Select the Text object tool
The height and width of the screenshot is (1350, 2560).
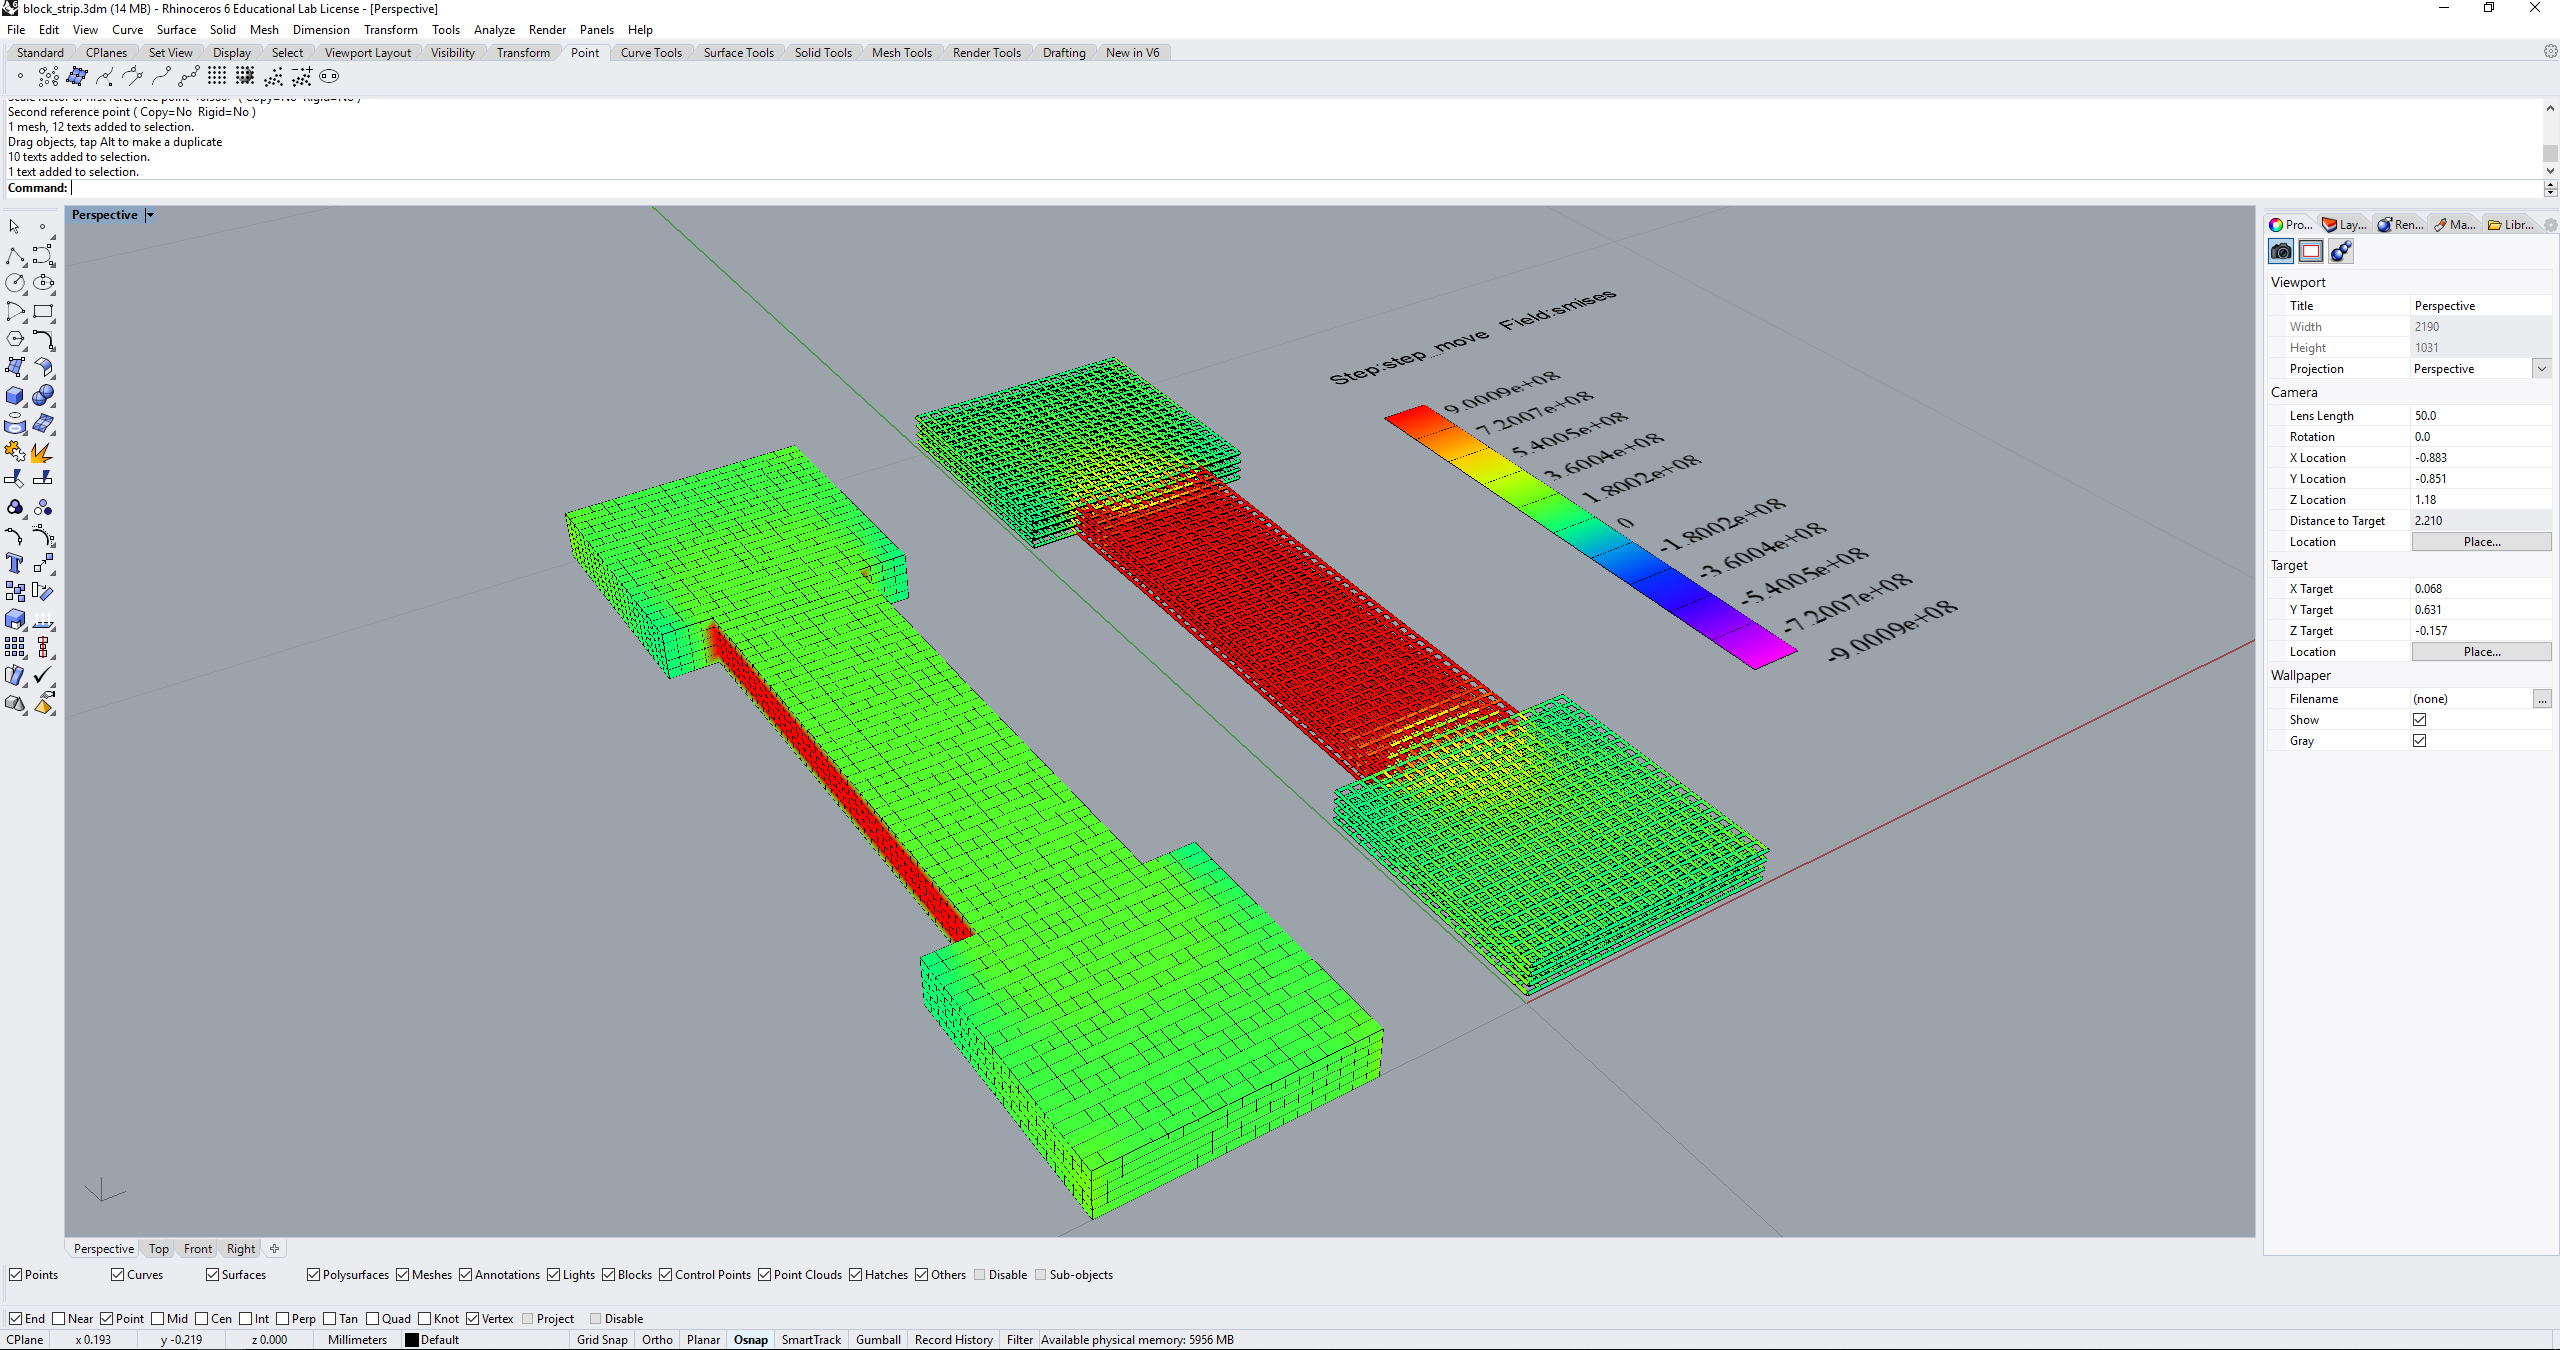coord(15,564)
